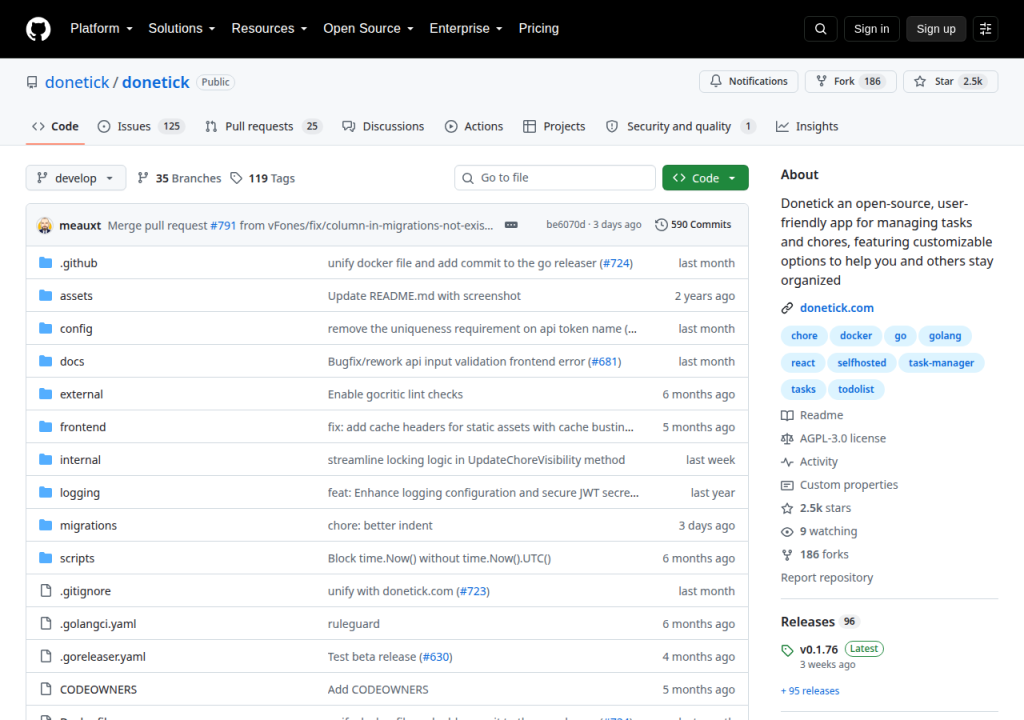The width and height of the screenshot is (1024, 720).
Task: Click the Notifications button
Action: tap(748, 82)
